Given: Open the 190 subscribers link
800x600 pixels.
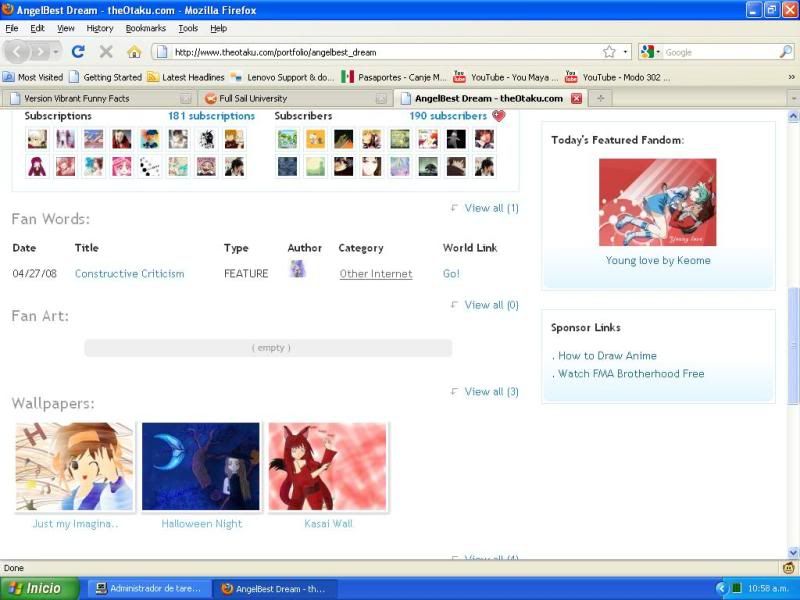Looking at the screenshot, I should [x=448, y=116].
